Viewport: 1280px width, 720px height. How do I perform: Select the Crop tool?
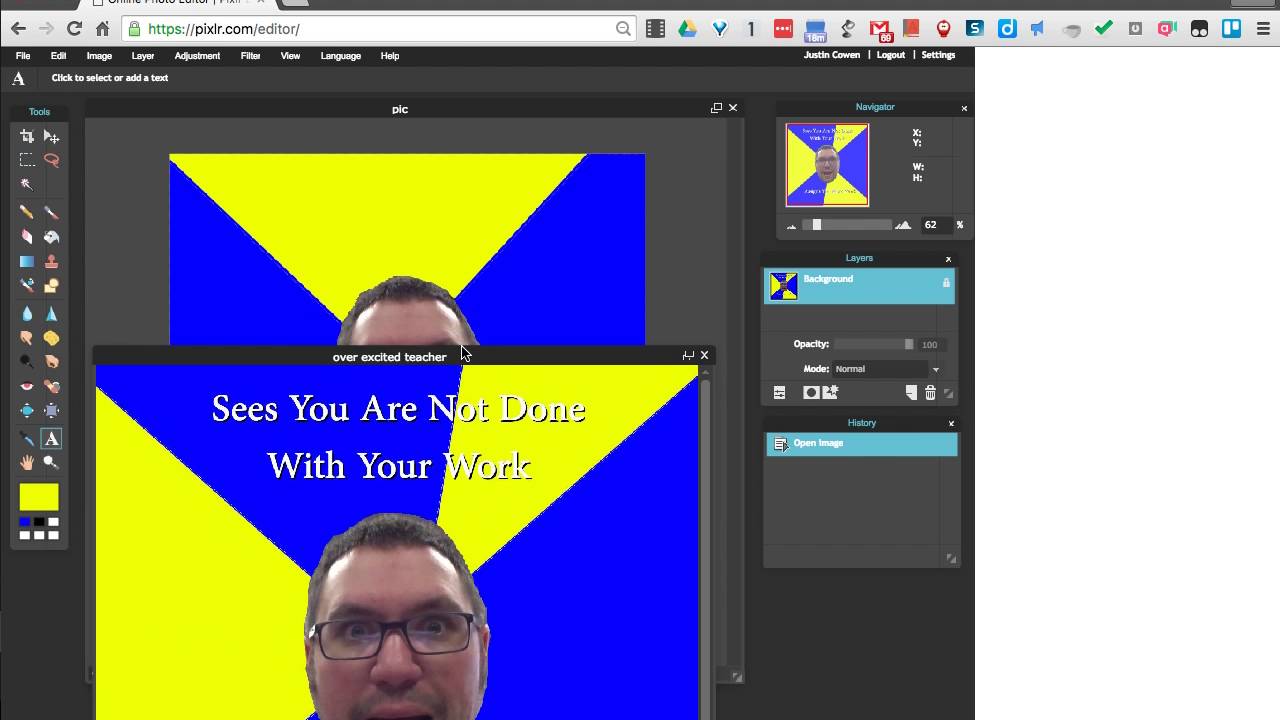(x=27, y=136)
